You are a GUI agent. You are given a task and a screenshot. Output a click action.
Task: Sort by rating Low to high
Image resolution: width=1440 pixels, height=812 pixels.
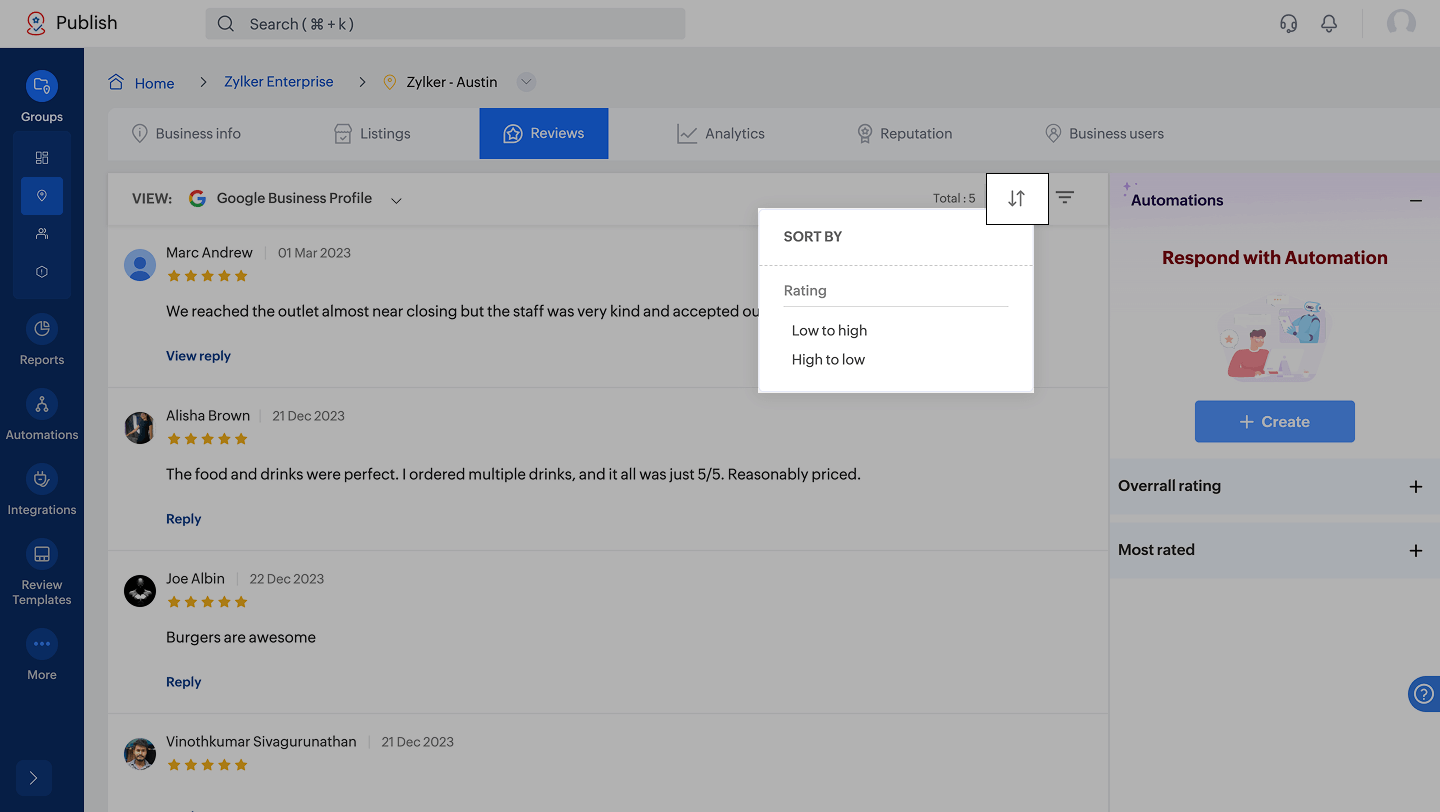(829, 330)
